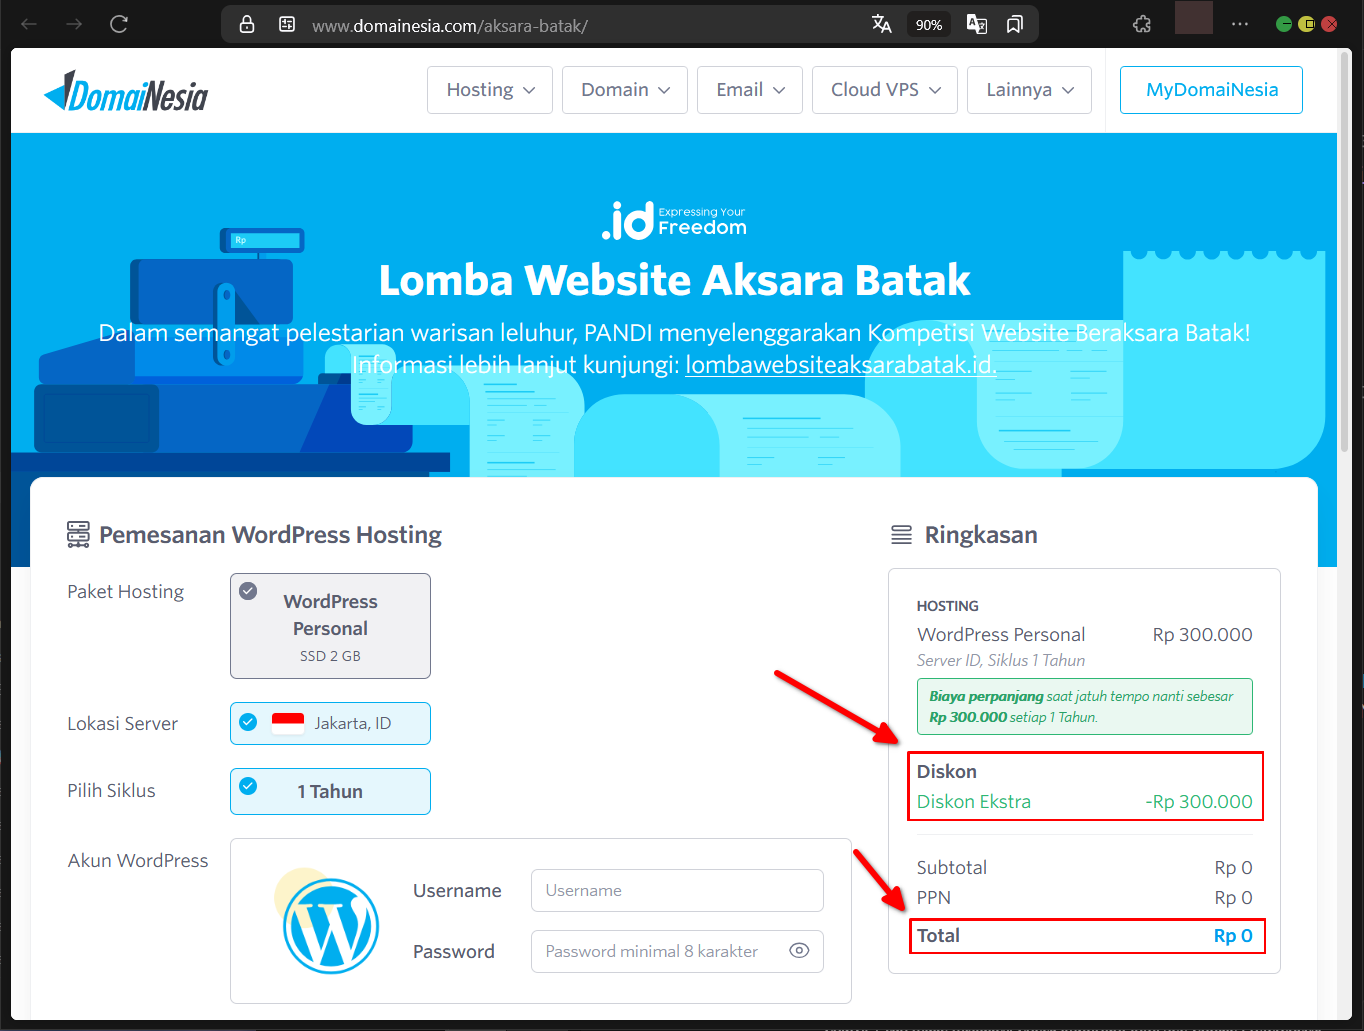1364x1031 pixels.
Task: Open the Email menu dropdown
Action: [750, 90]
